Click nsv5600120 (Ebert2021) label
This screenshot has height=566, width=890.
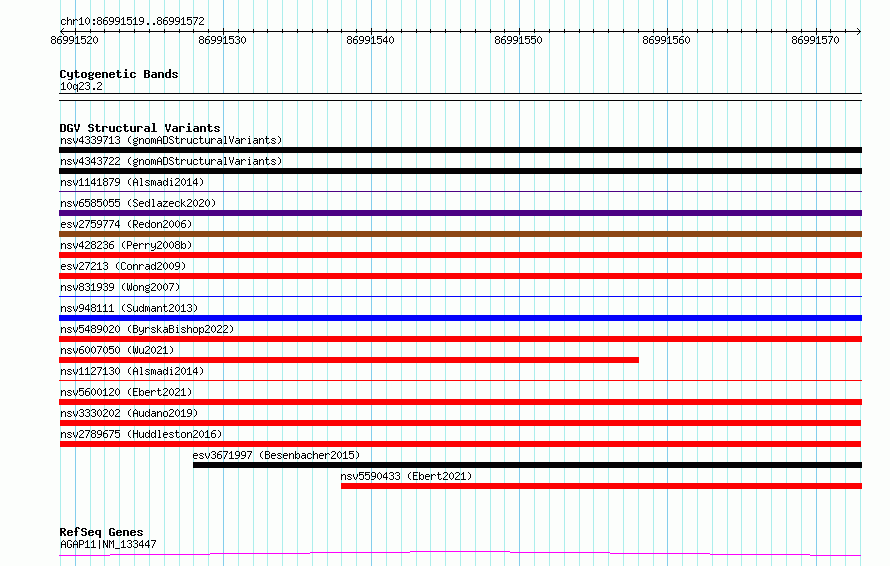click(126, 392)
